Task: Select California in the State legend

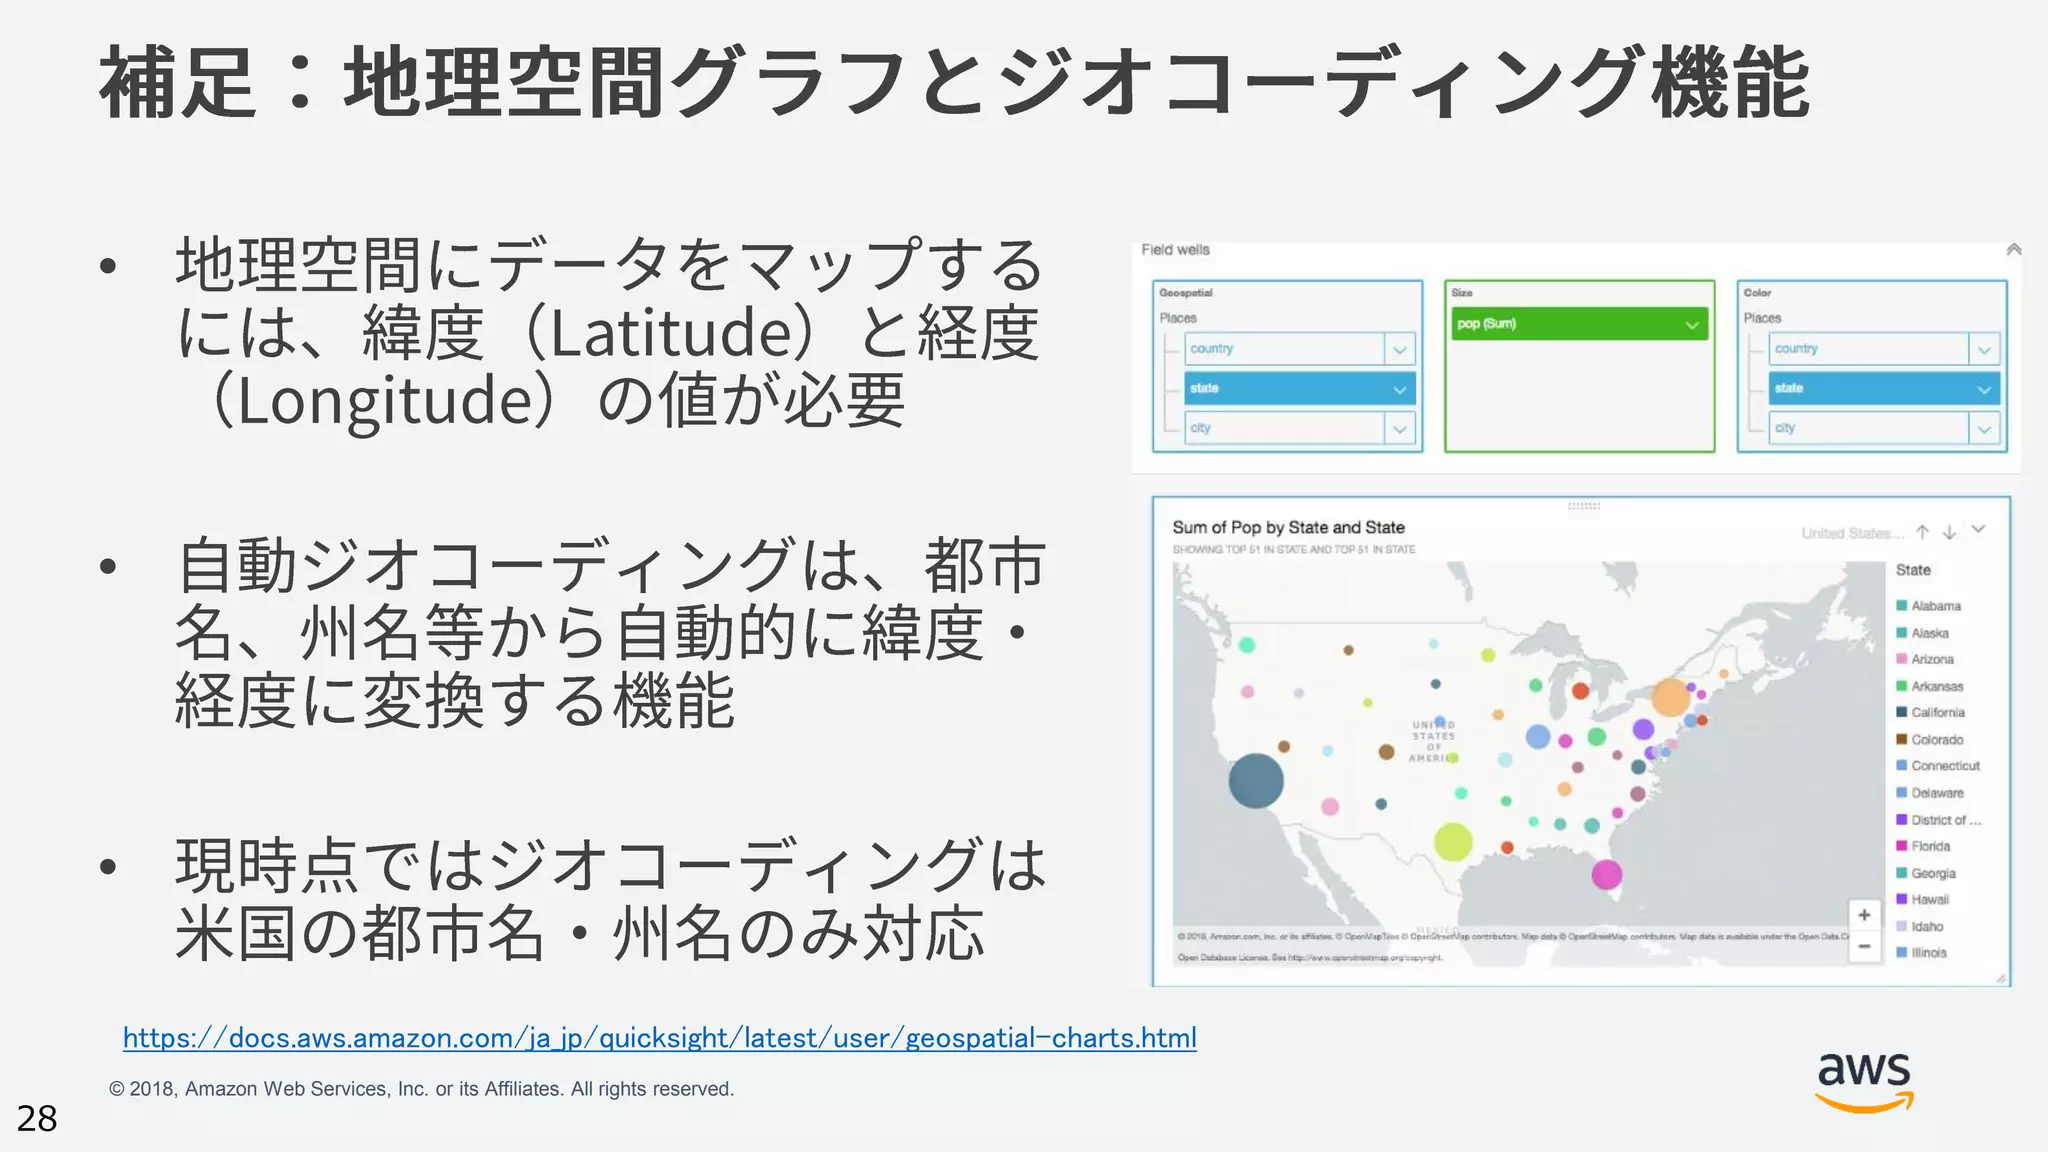Action: 1930,712
